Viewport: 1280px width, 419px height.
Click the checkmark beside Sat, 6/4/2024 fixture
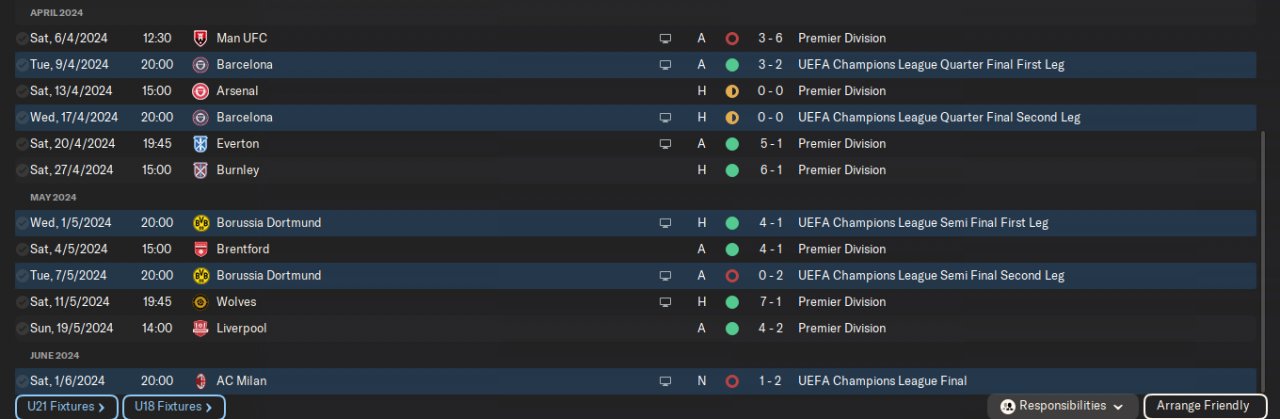(x=22, y=38)
